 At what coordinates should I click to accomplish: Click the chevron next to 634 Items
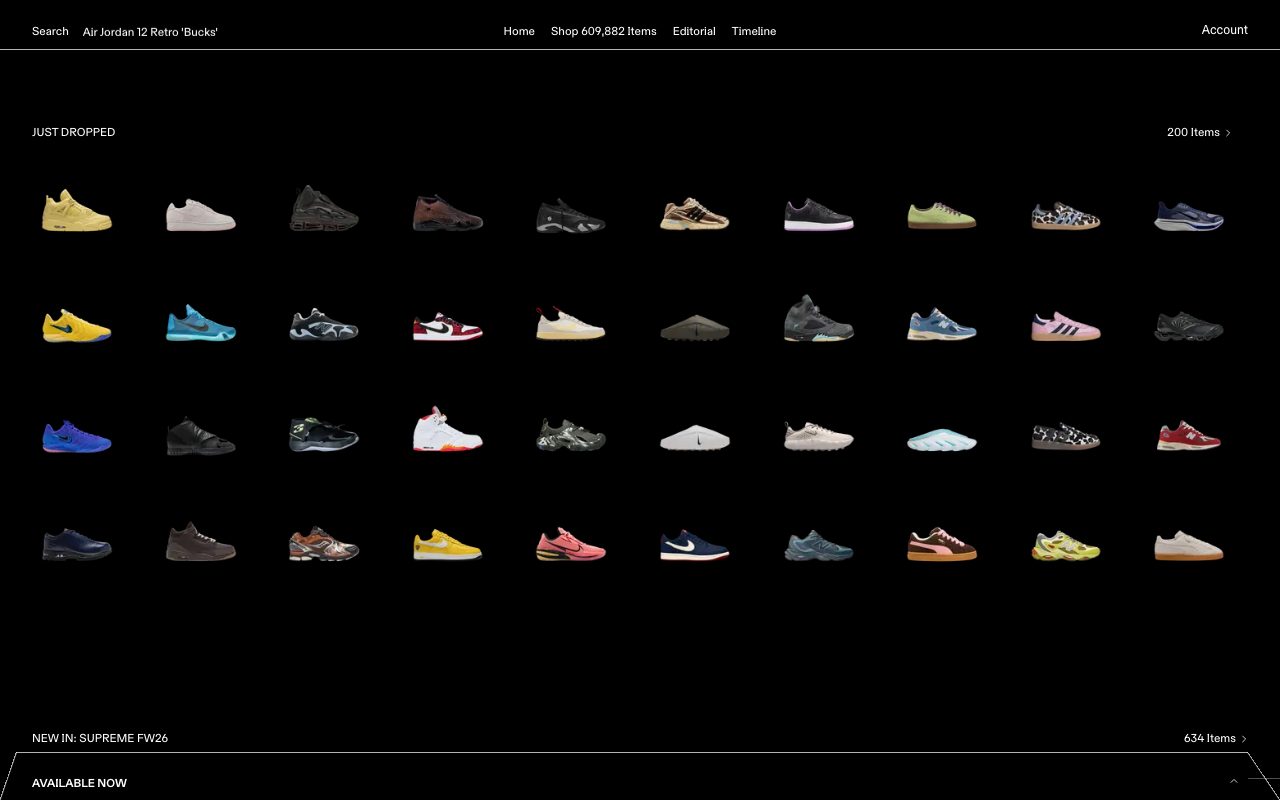[x=1244, y=739]
